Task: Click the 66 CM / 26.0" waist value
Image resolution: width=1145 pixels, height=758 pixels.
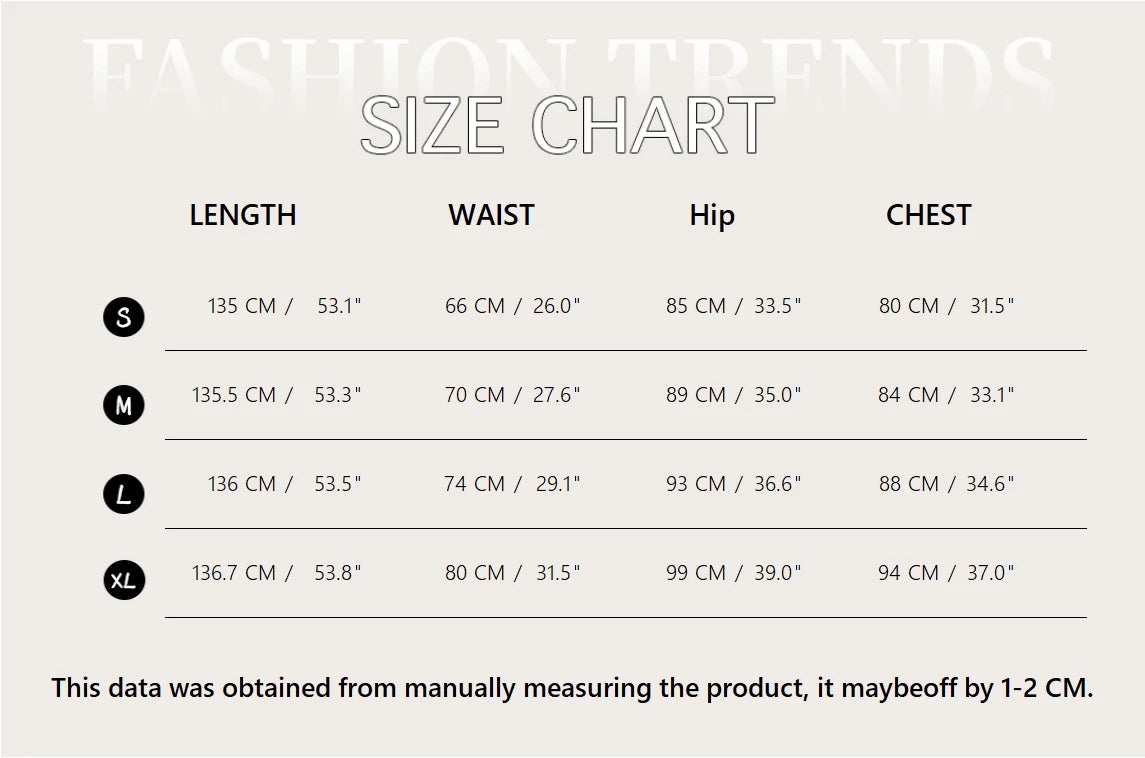Action: [x=512, y=306]
